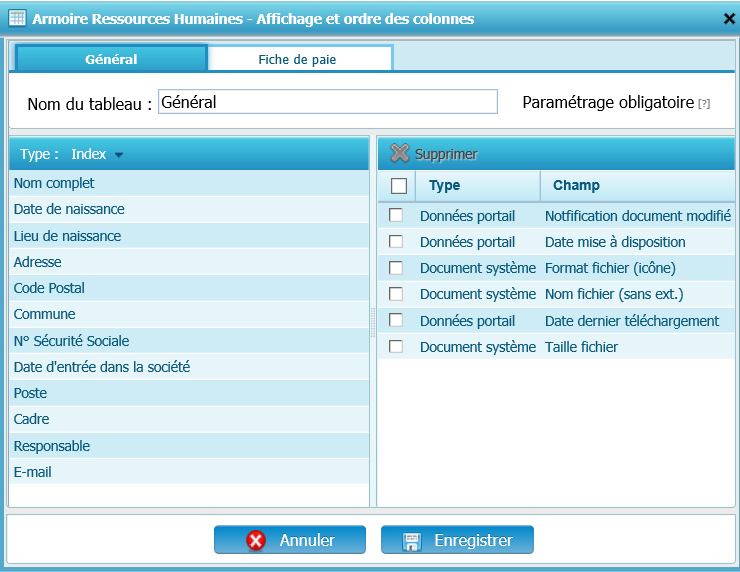Select the Taille fichier row checkbox
This screenshot has width=740, height=572.
click(x=396, y=346)
